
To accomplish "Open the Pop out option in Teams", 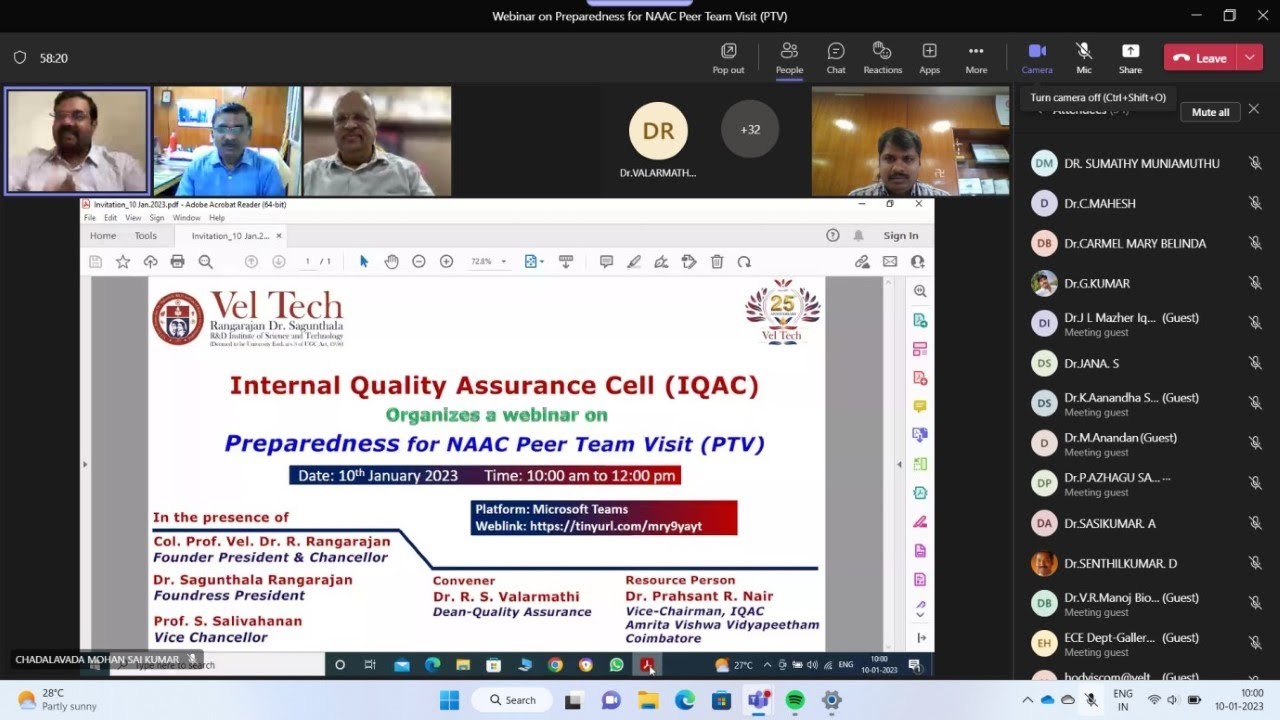I will click(728, 58).
